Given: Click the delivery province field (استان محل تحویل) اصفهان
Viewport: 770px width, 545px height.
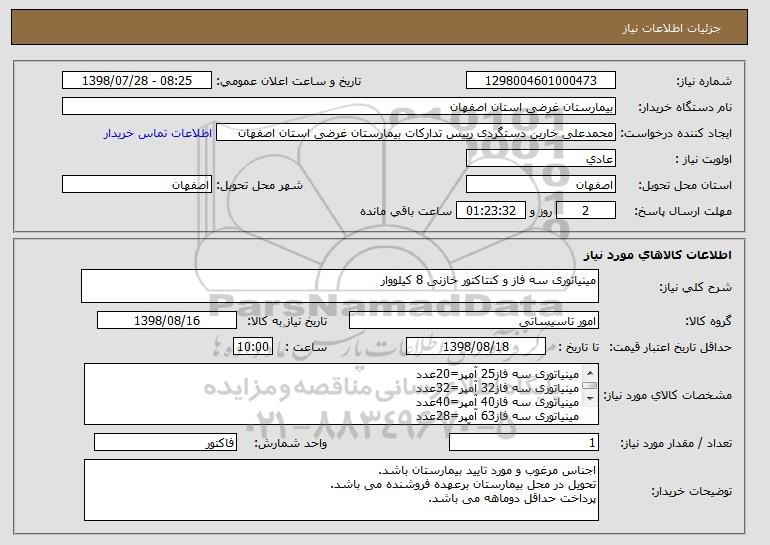Looking at the screenshot, I should pos(541,185).
